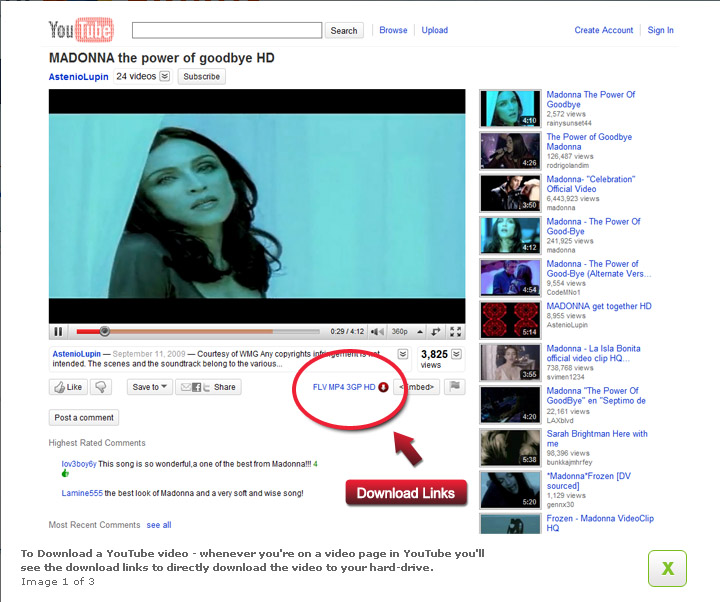720x602 pixels.
Task: Click the red download arrow icon
Action: click(383, 387)
